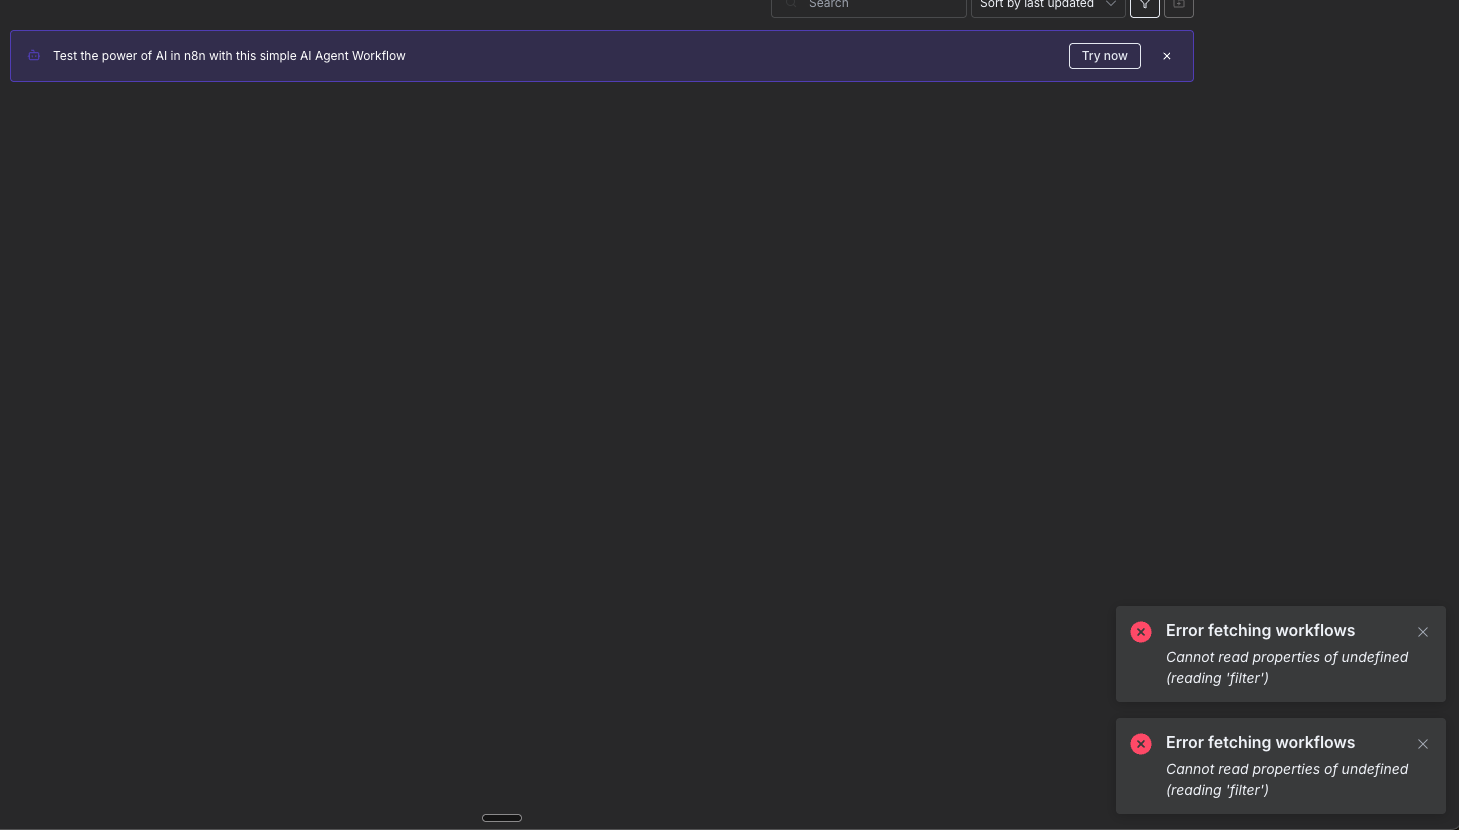Click the magnifier icon in the search bar
Image resolution: width=1459 pixels, height=830 pixels.
[x=790, y=5]
